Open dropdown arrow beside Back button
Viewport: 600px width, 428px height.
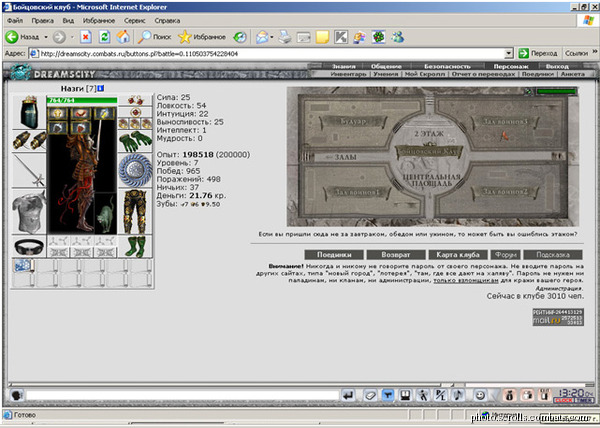[46, 37]
